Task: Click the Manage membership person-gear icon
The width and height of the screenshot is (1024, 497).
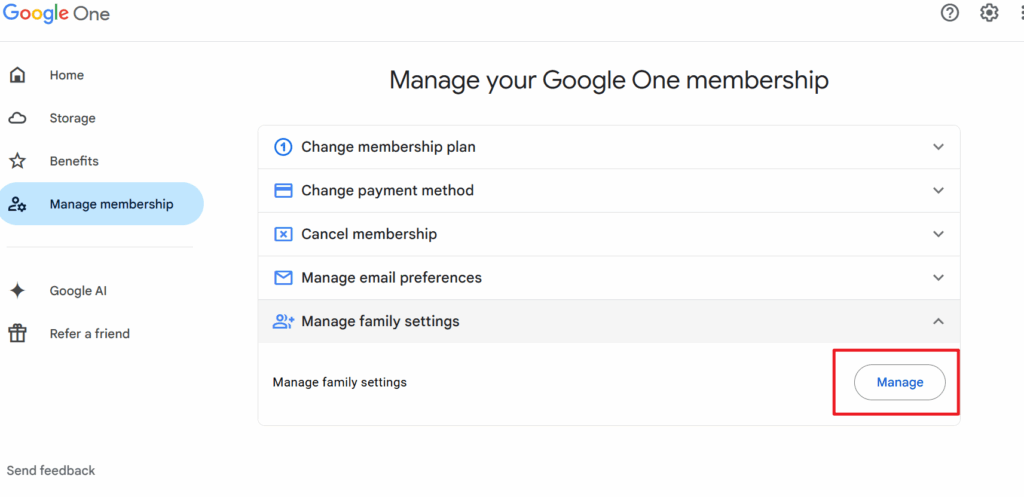Action: click(x=17, y=204)
